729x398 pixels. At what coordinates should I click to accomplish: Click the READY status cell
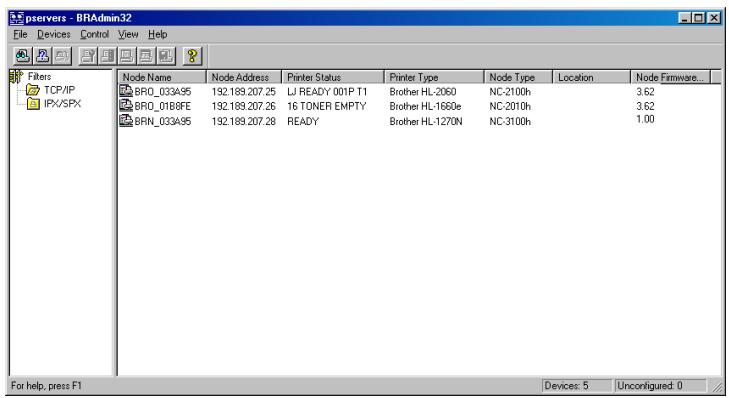point(303,121)
